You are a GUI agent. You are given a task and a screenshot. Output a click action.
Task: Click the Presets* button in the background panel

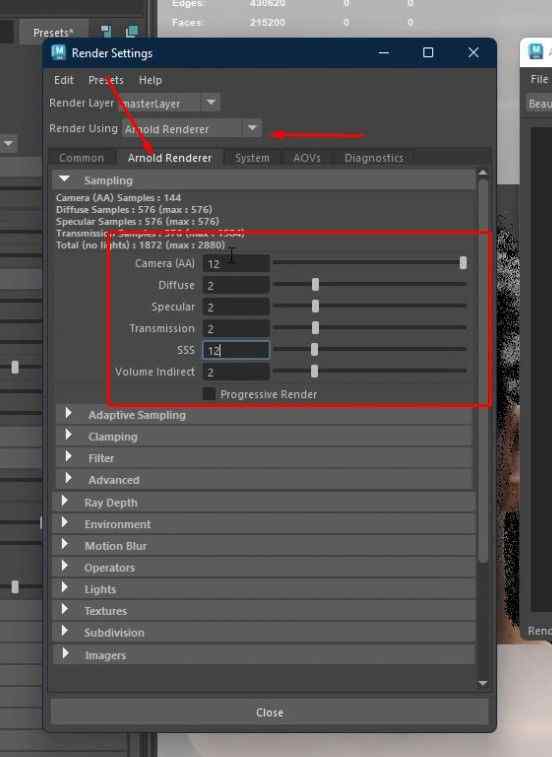tap(53, 33)
